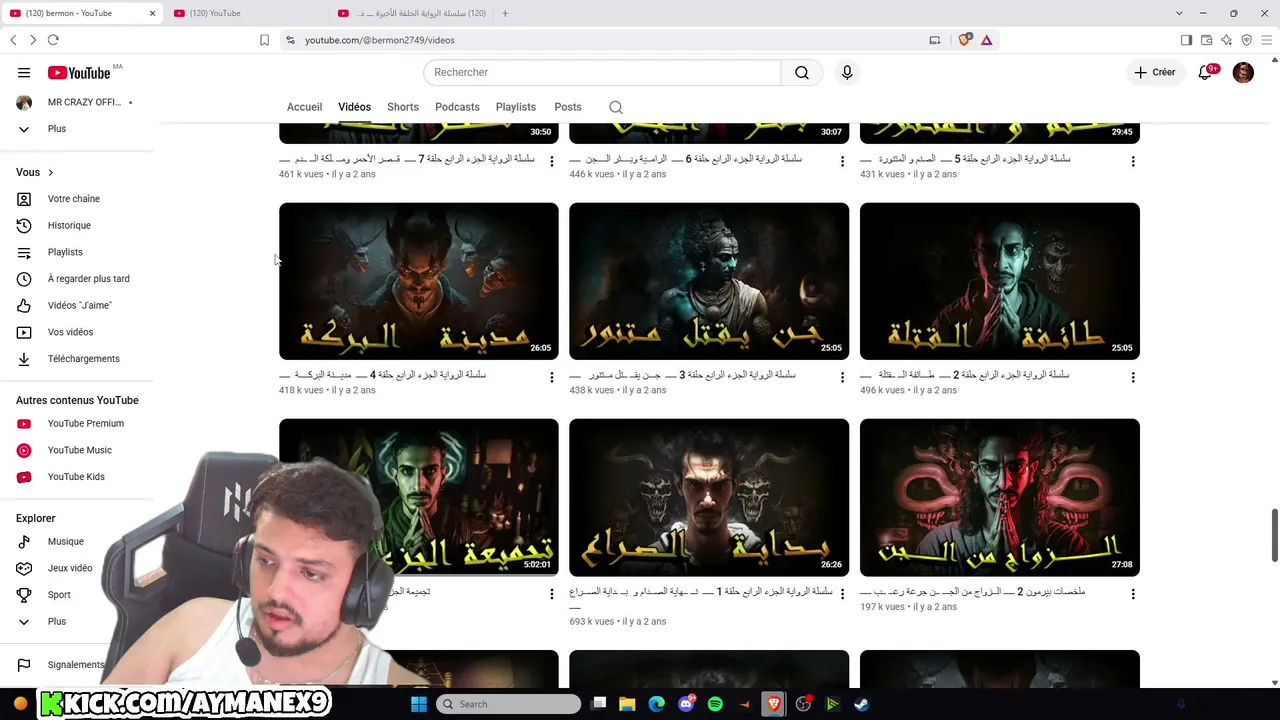Open Brave Leo AI assistant icon
The width and height of the screenshot is (1280, 720).
(1226, 40)
